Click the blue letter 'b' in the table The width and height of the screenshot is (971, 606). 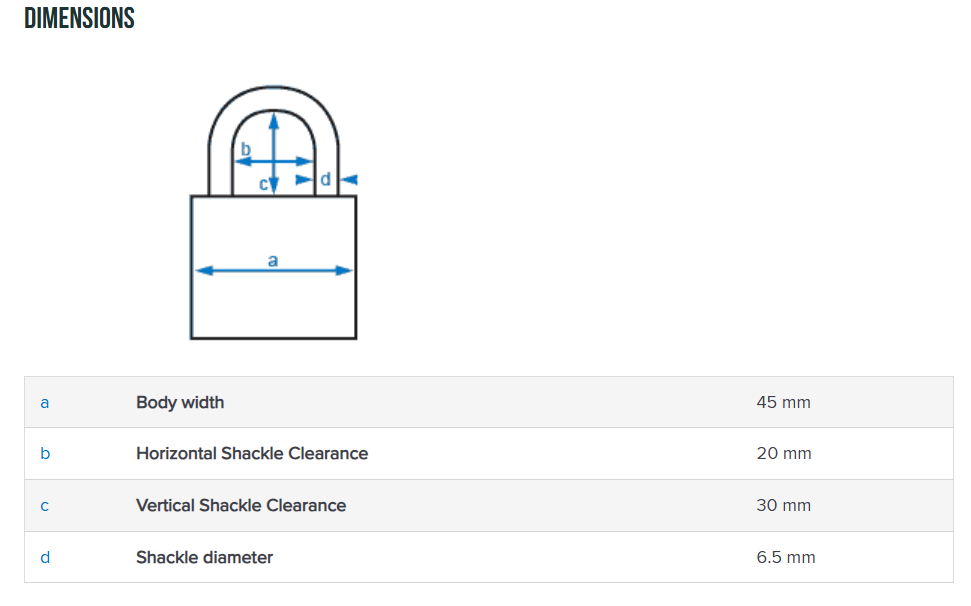(x=44, y=454)
